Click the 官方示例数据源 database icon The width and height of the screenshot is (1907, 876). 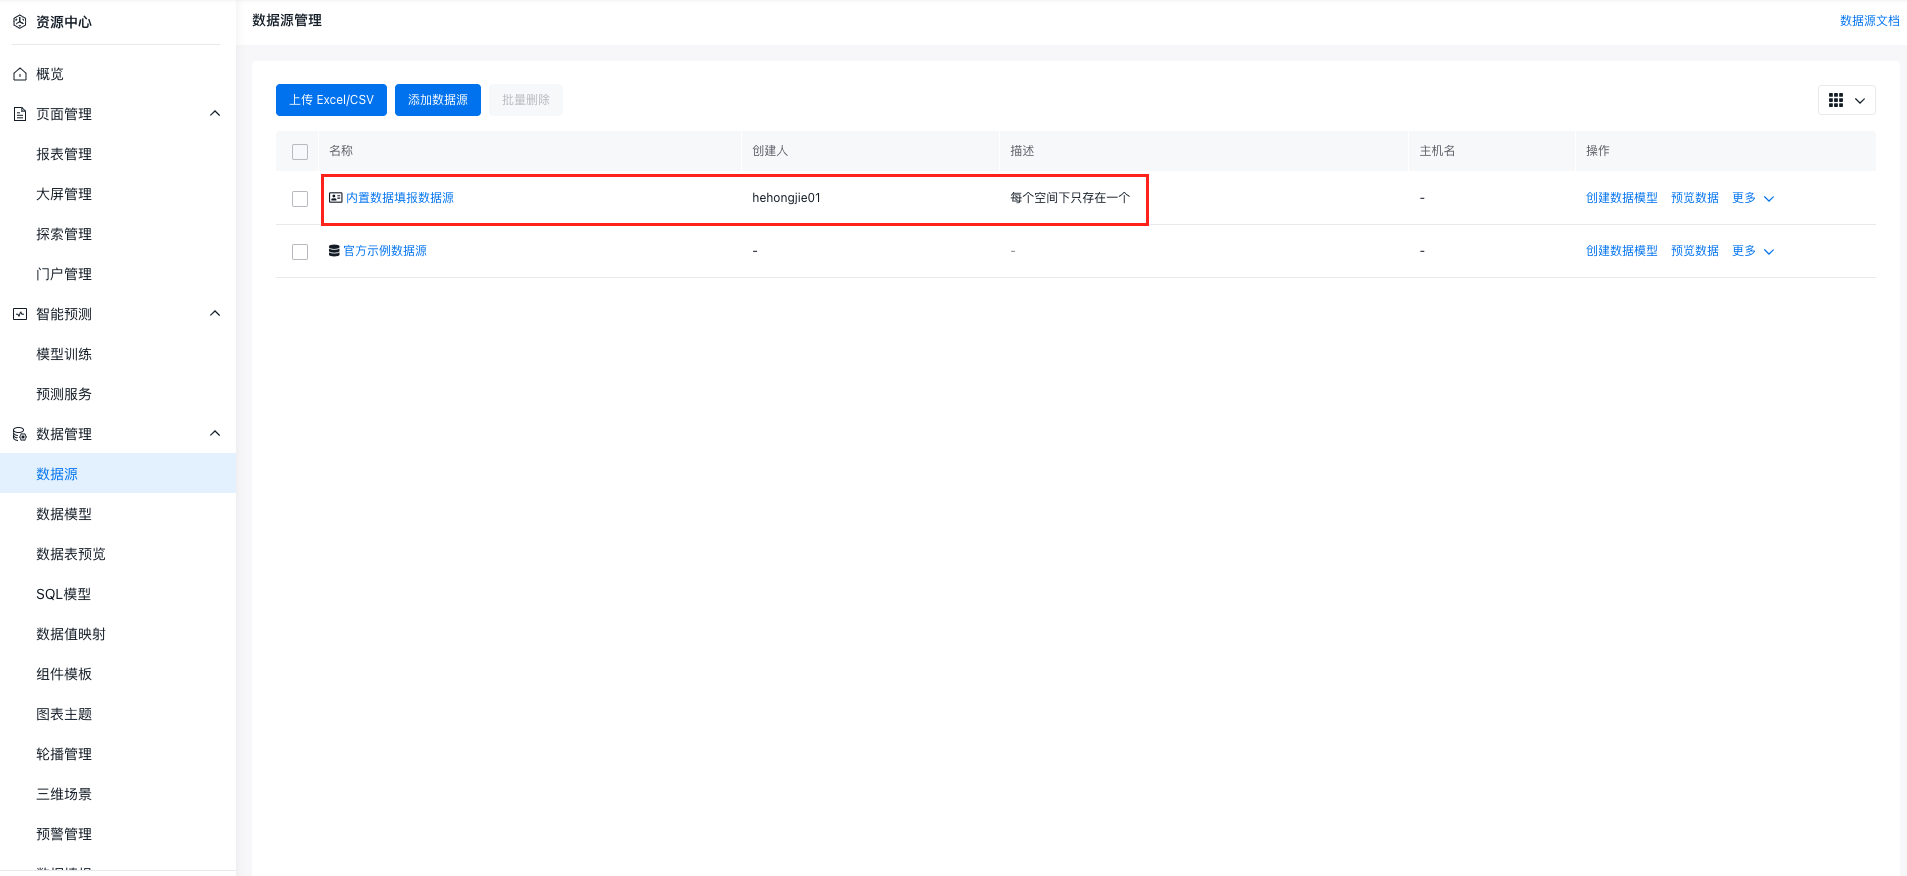[x=334, y=251]
